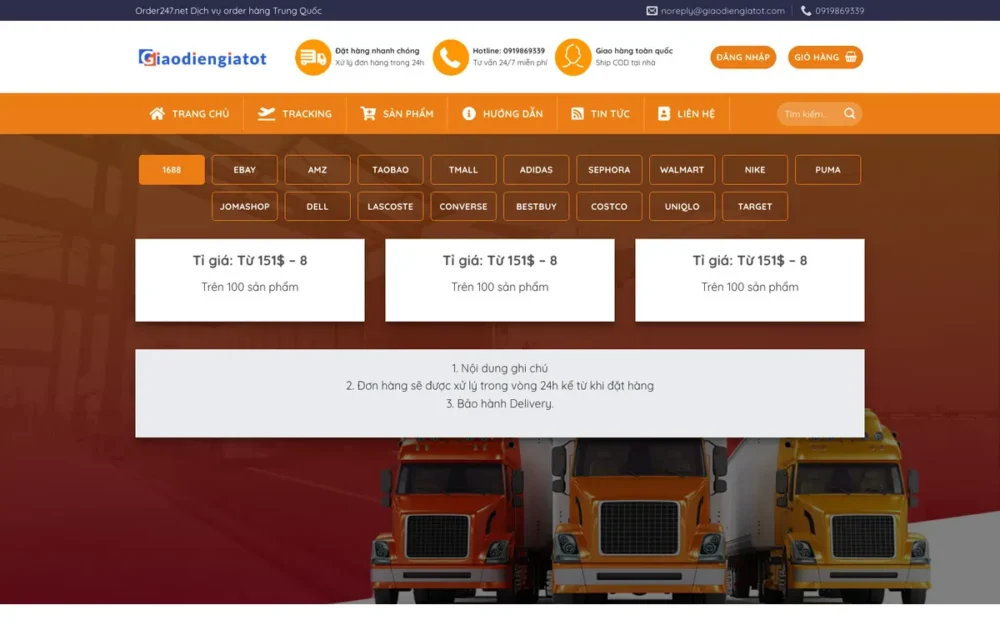Image resolution: width=1000 pixels, height=625 pixels.
Task: Click the basket icon in Giỏ Hàng
Action: click(851, 57)
